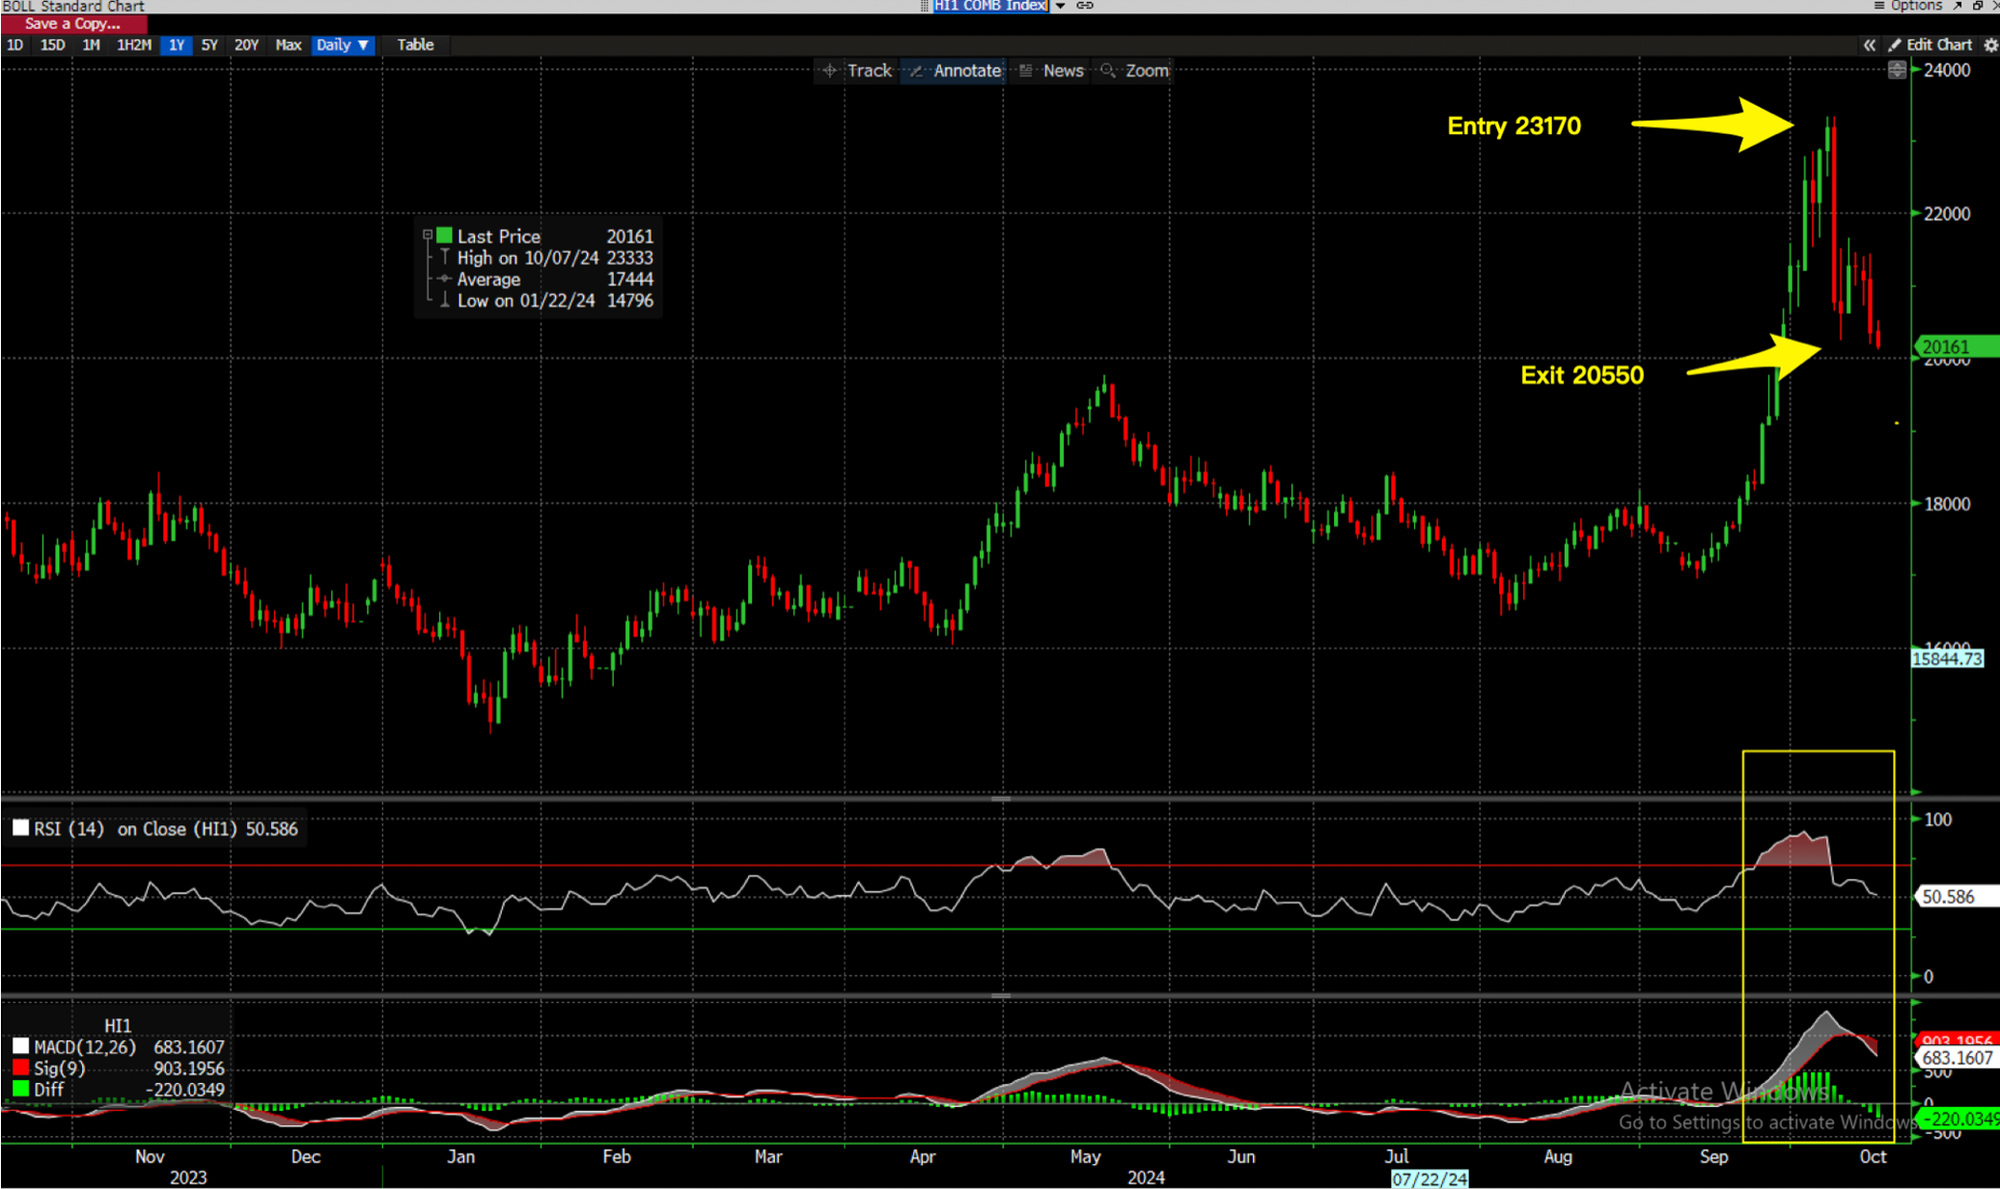Collapse the Last Price legend box
Image resolution: width=2000 pixels, height=1189 pixels.
click(427, 235)
